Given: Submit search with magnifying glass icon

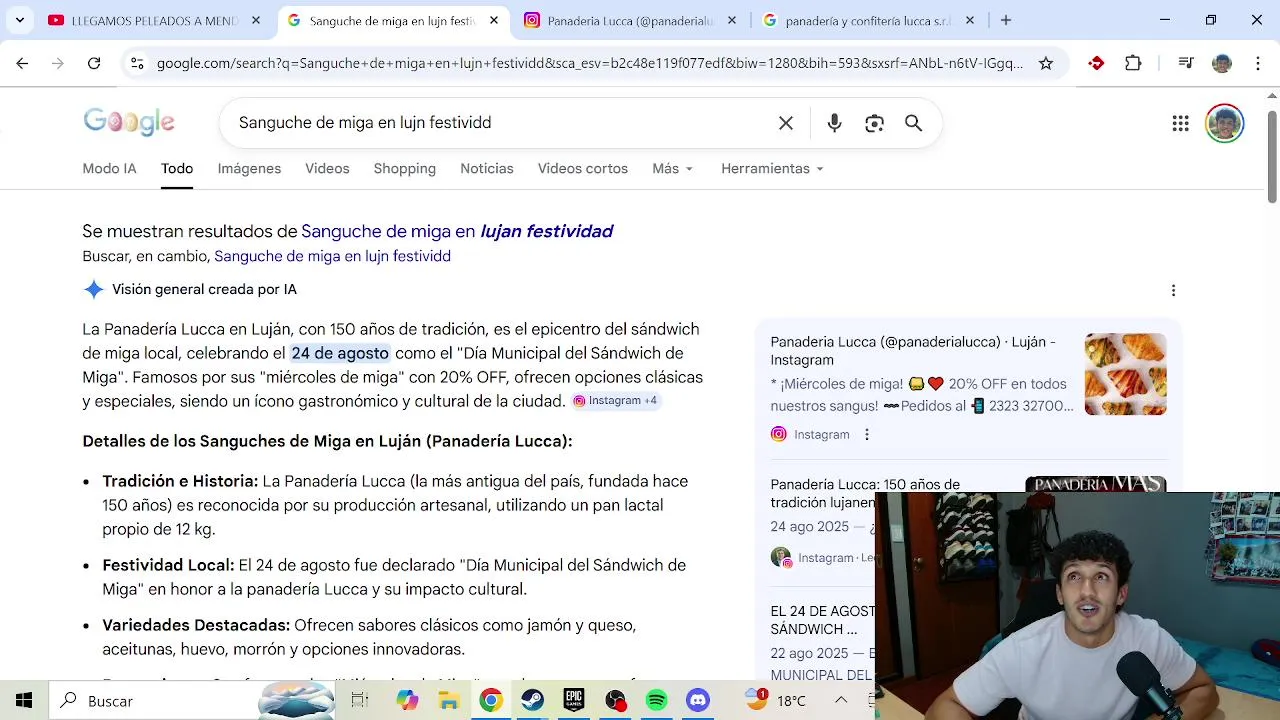Looking at the screenshot, I should pyautogui.click(x=913, y=123).
